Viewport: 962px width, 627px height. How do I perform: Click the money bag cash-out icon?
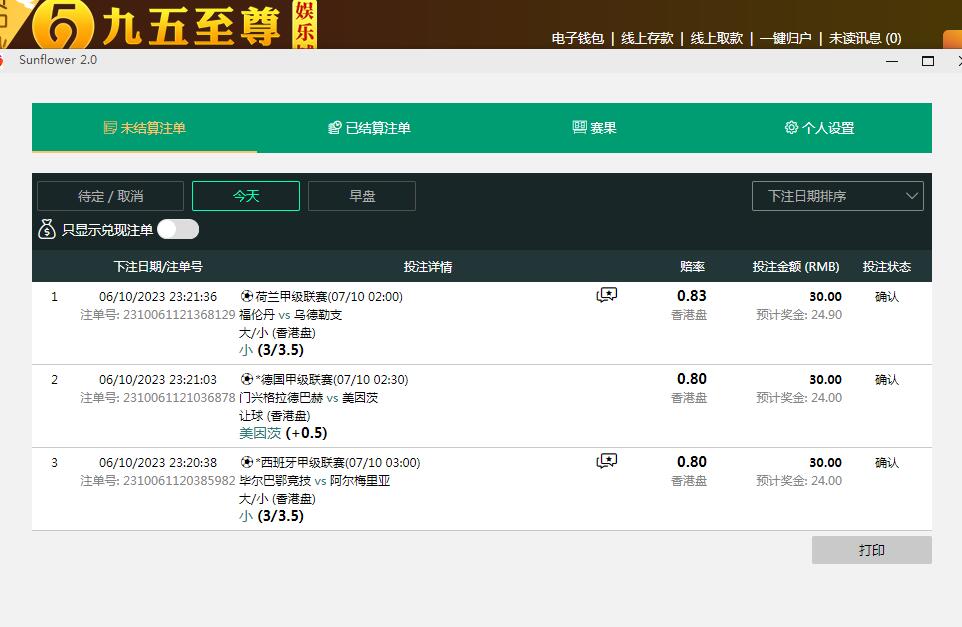(47, 229)
